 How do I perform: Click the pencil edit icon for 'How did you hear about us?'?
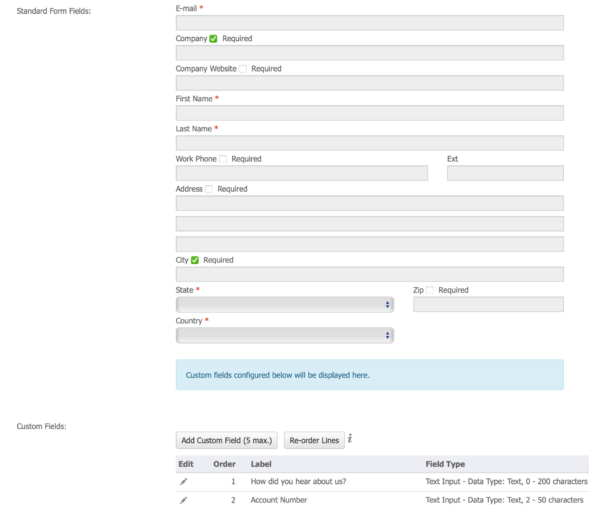(x=184, y=482)
